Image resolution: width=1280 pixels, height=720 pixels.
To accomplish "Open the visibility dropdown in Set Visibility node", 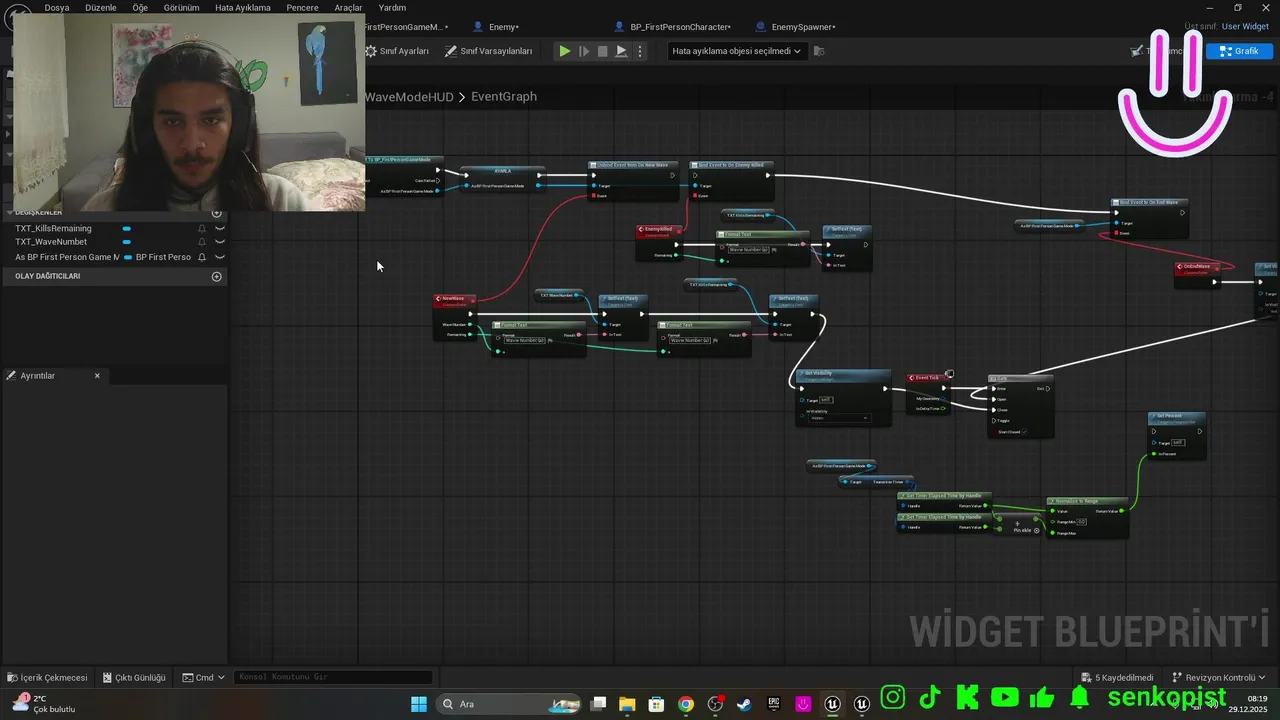I will pos(838,418).
